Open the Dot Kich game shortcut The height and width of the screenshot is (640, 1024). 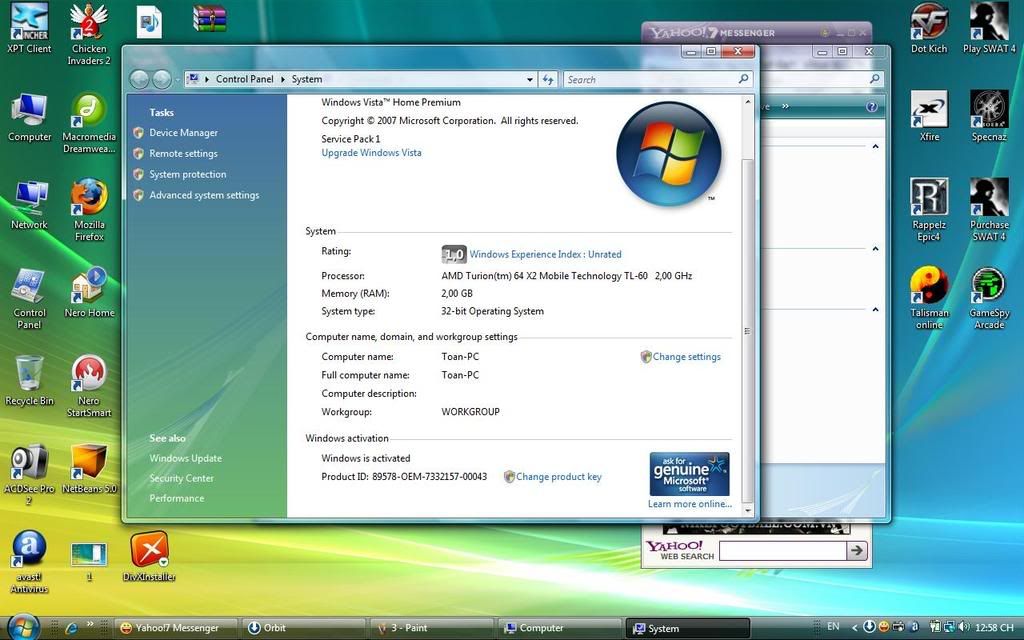click(929, 29)
